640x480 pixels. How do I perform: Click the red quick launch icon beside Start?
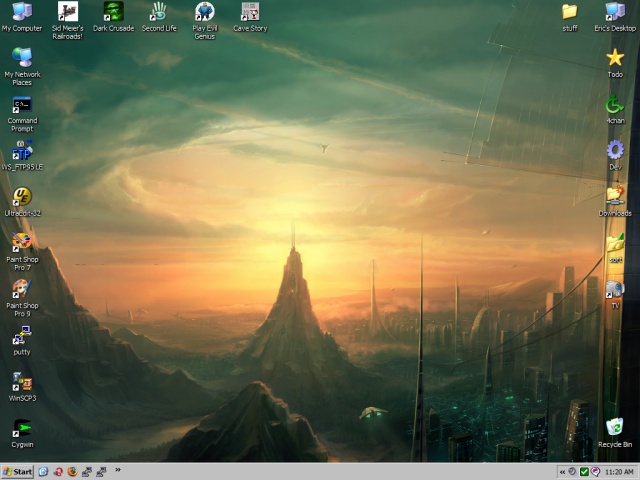point(58,472)
